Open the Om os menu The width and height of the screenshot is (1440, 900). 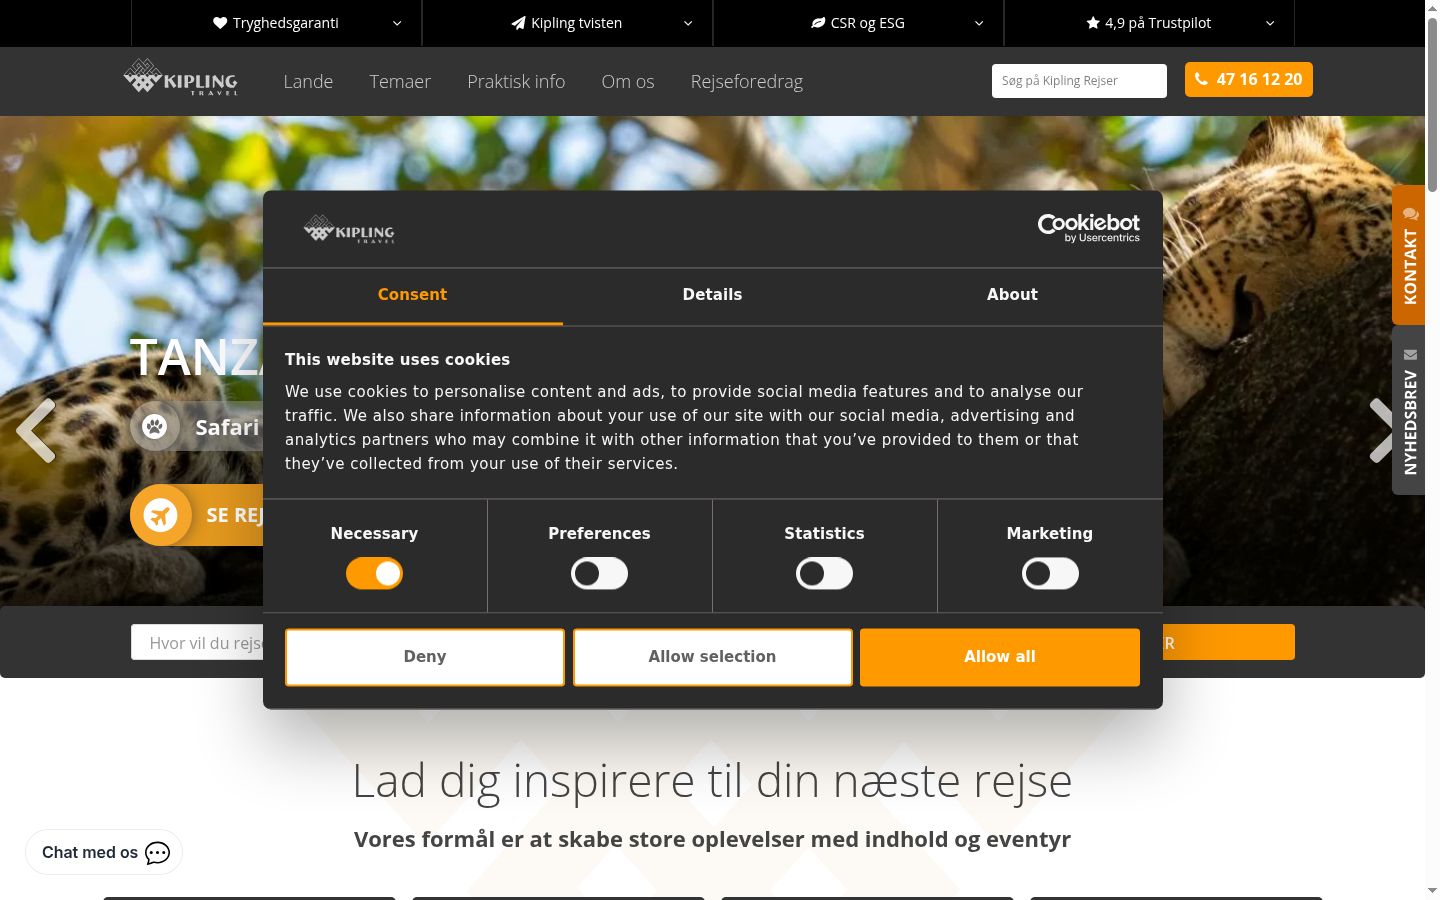628,81
